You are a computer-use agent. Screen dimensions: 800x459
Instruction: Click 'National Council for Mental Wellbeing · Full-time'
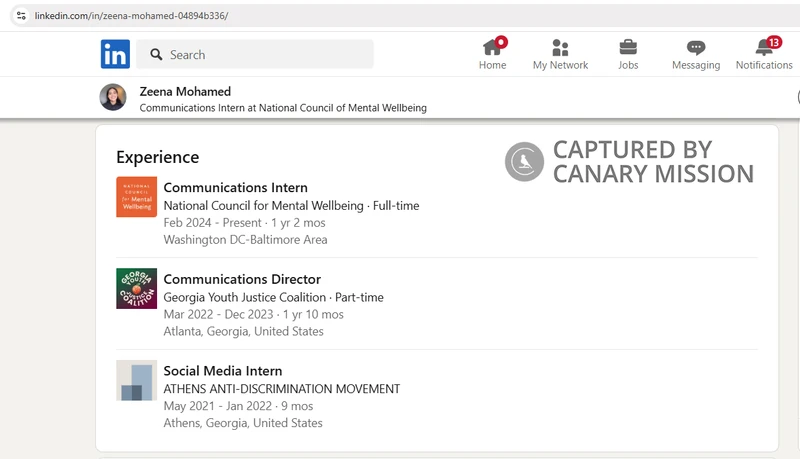click(291, 206)
